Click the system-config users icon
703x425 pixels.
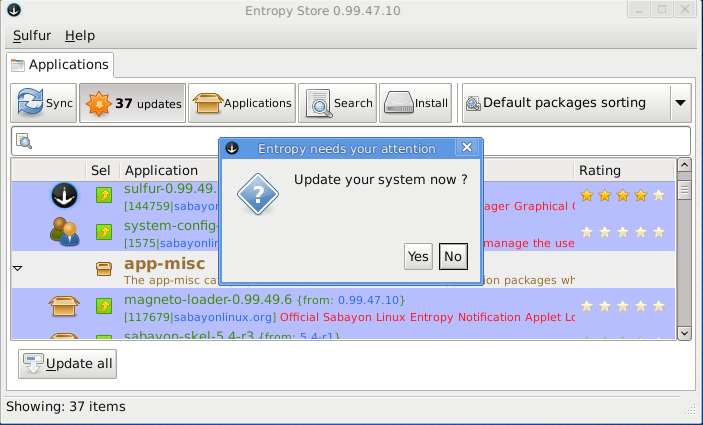[x=65, y=232]
